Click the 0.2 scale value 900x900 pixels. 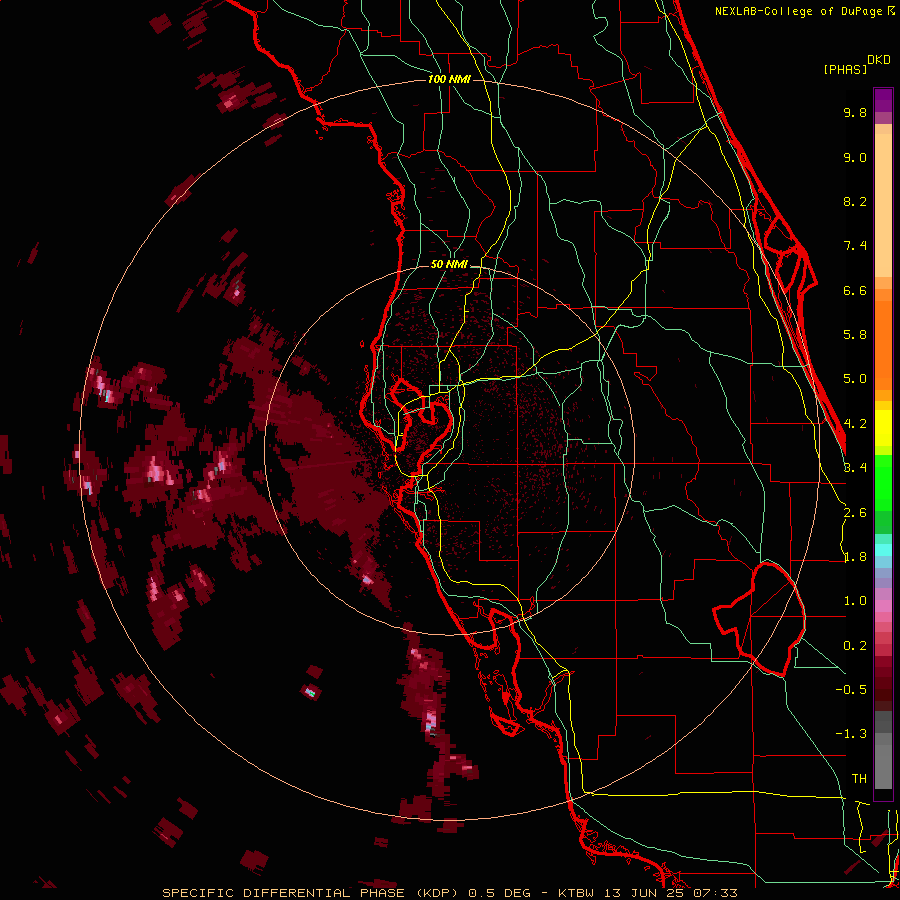[x=855, y=646]
